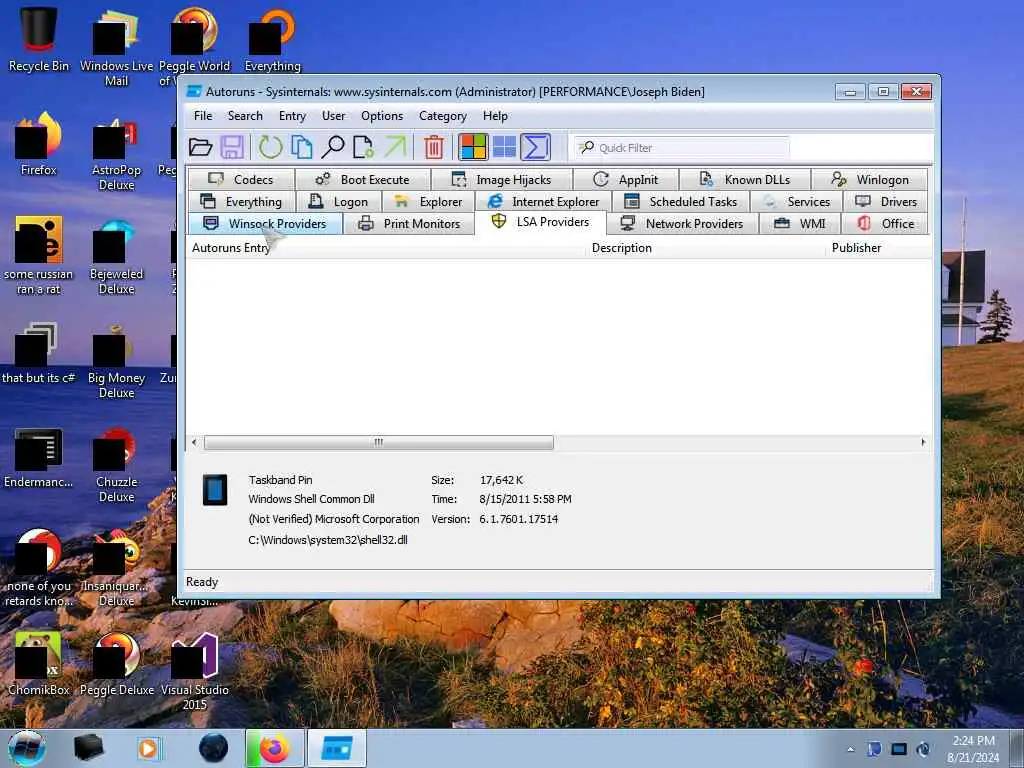The width and height of the screenshot is (1024, 768).
Task: Click the scrollbar left arrow
Action: tap(194, 442)
